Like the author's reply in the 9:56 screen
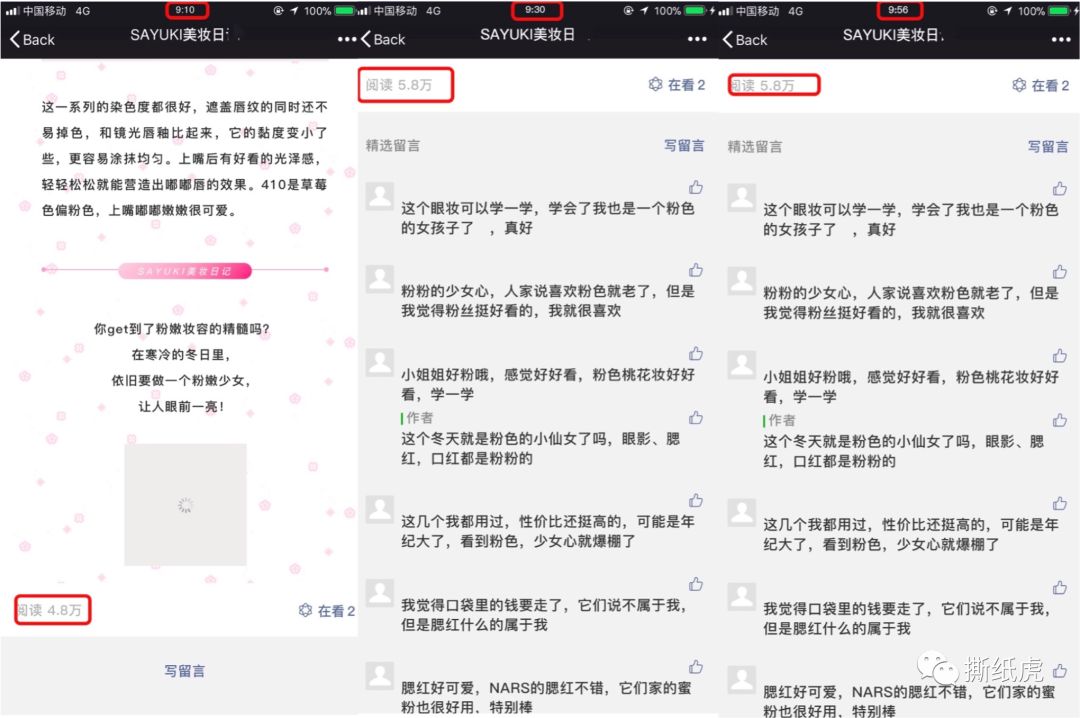Viewport: 1080px width, 718px height. click(1059, 420)
